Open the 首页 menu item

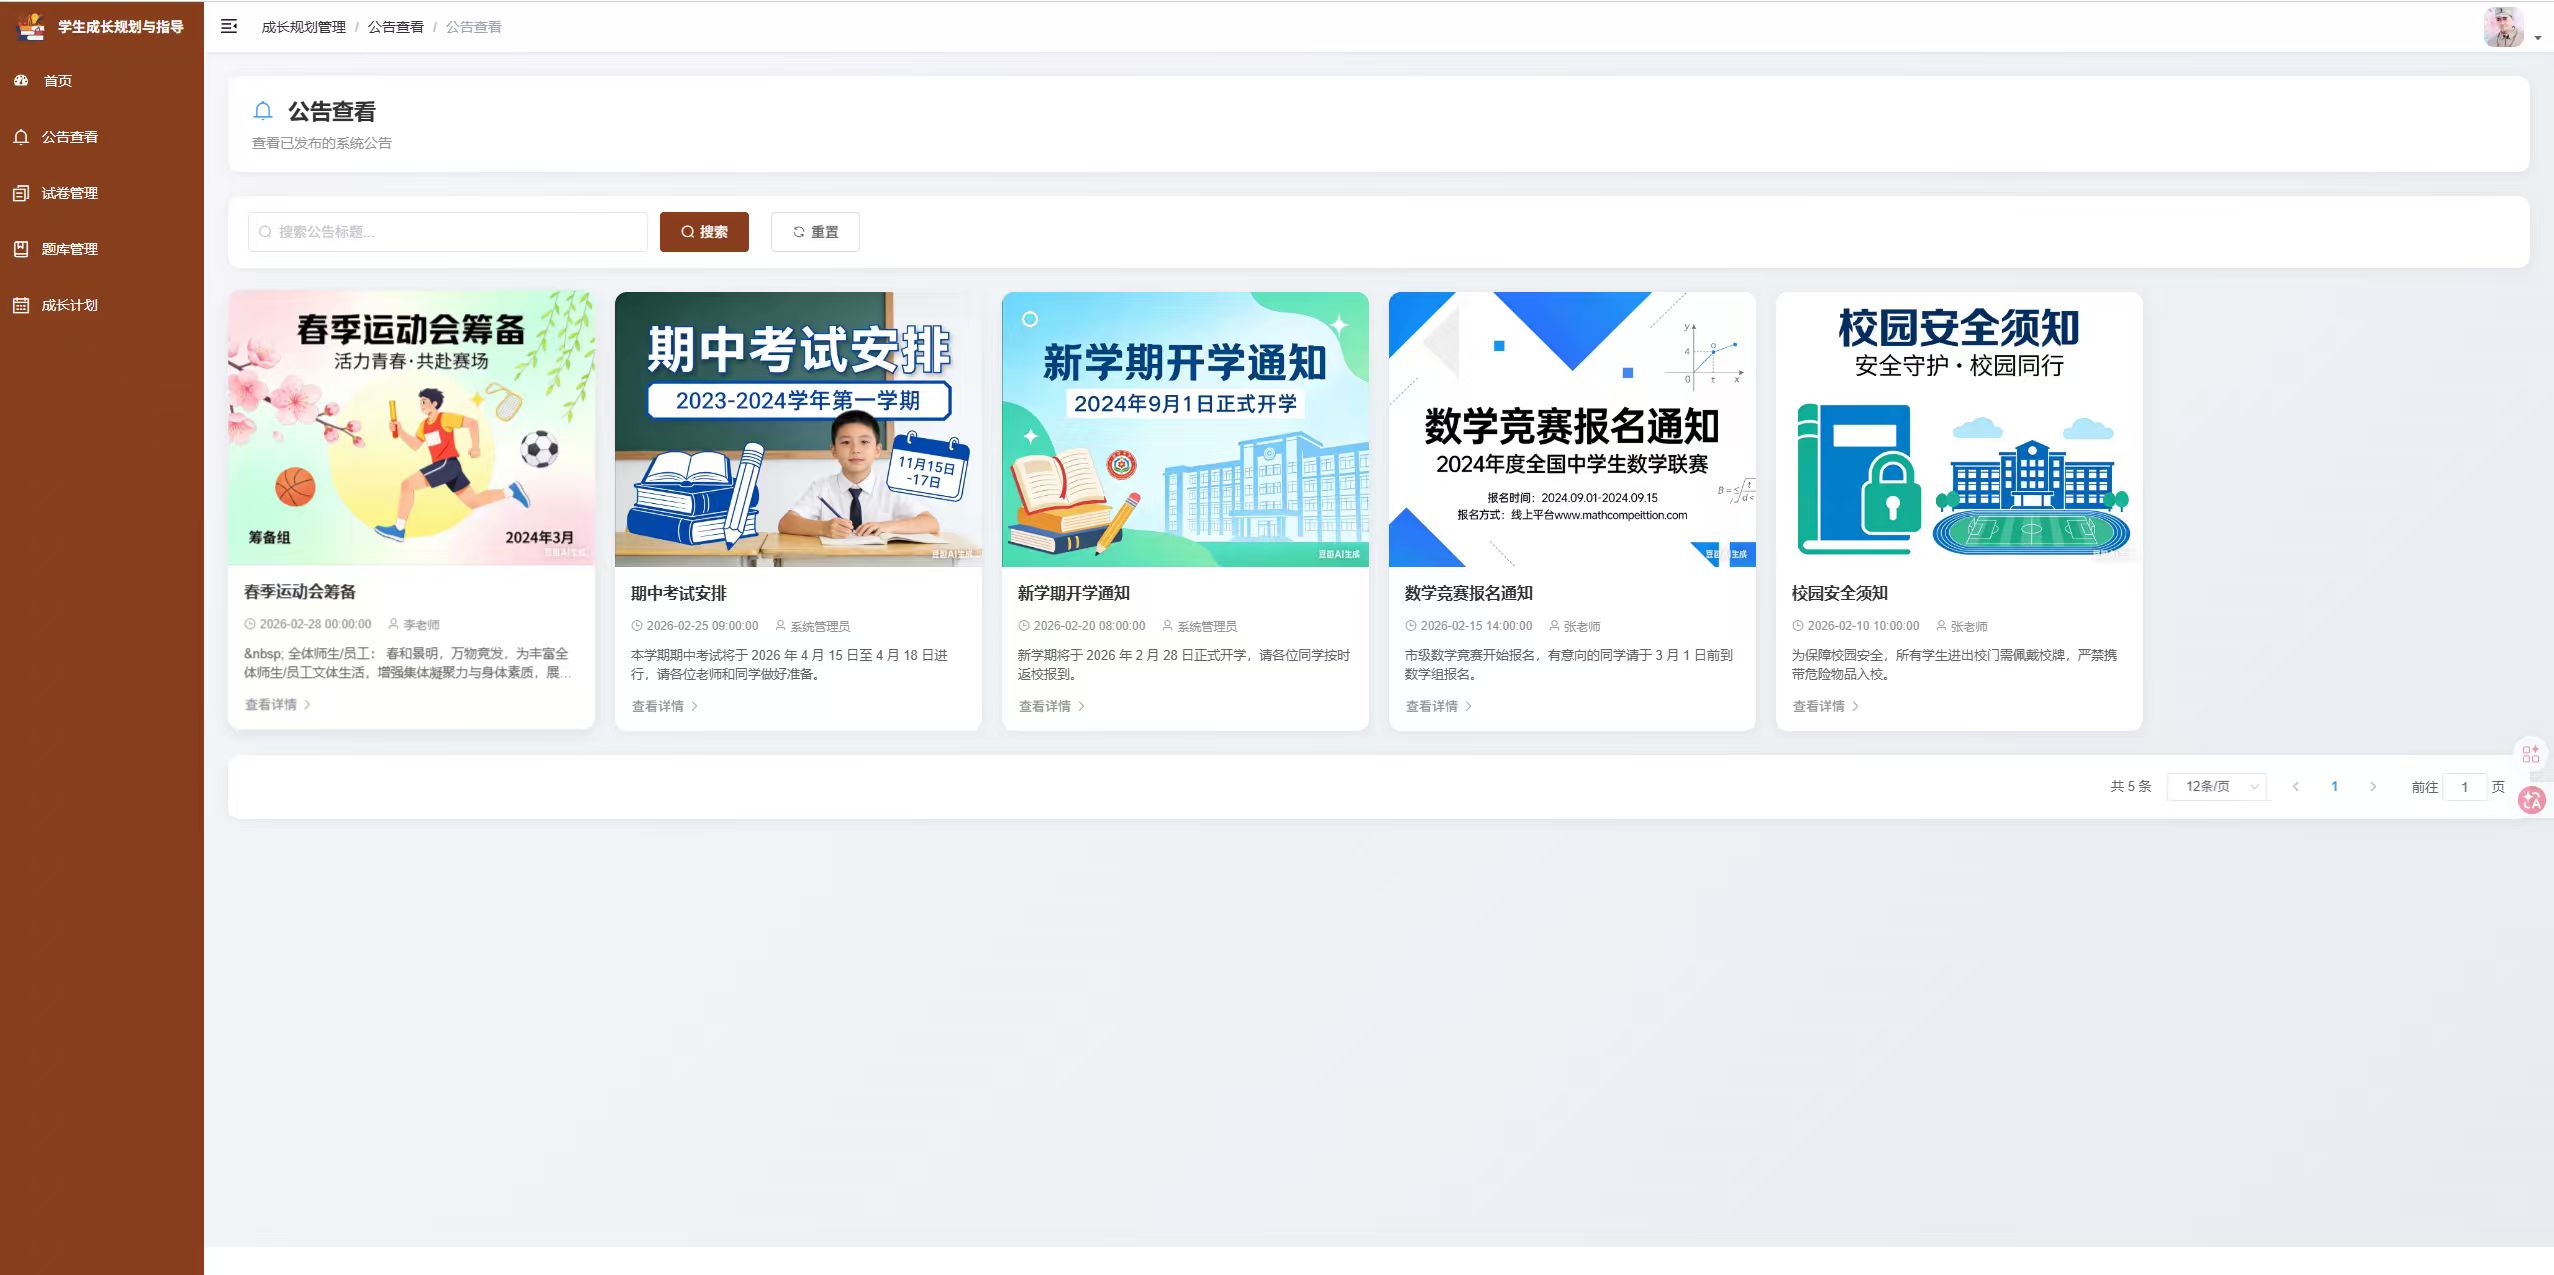pos(102,81)
